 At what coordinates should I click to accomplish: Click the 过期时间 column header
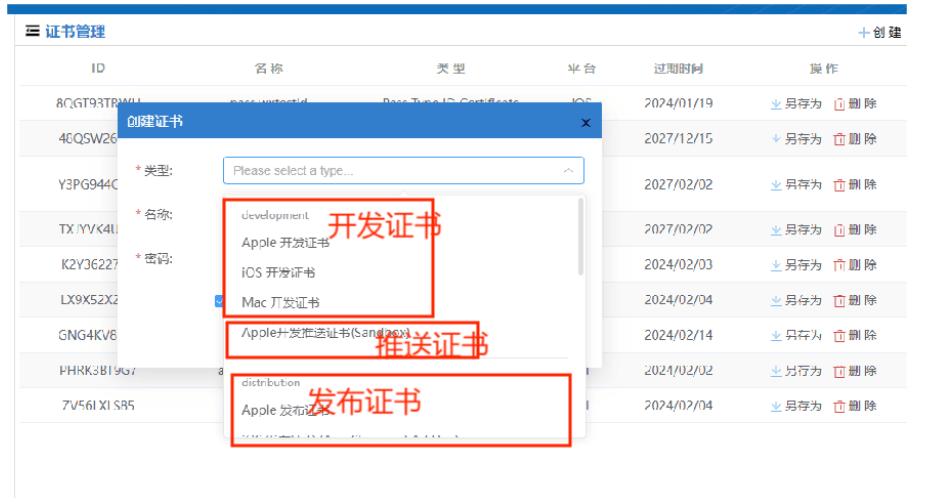pyautogui.click(x=678, y=68)
